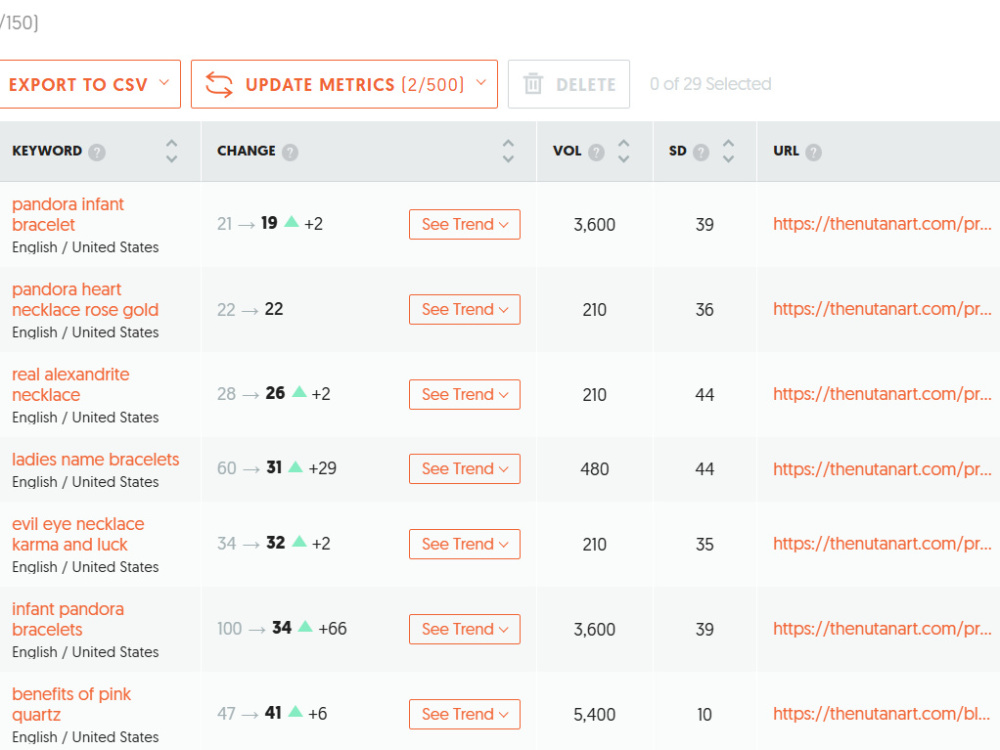Open the URL for infant pandora bracelets
1000x750 pixels.
tap(882, 629)
